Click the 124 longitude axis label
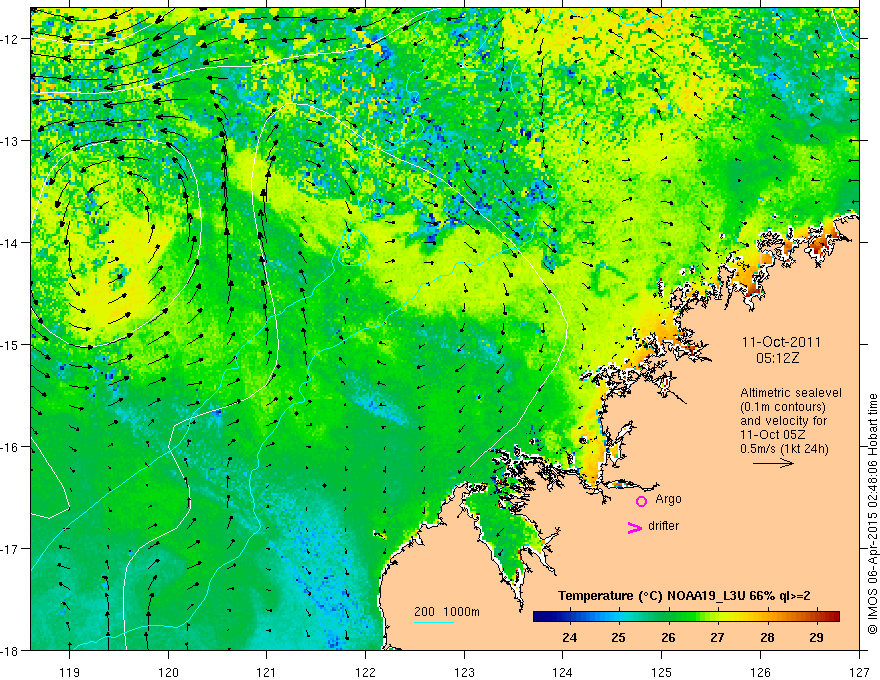The width and height of the screenshot is (880, 680). [563, 672]
